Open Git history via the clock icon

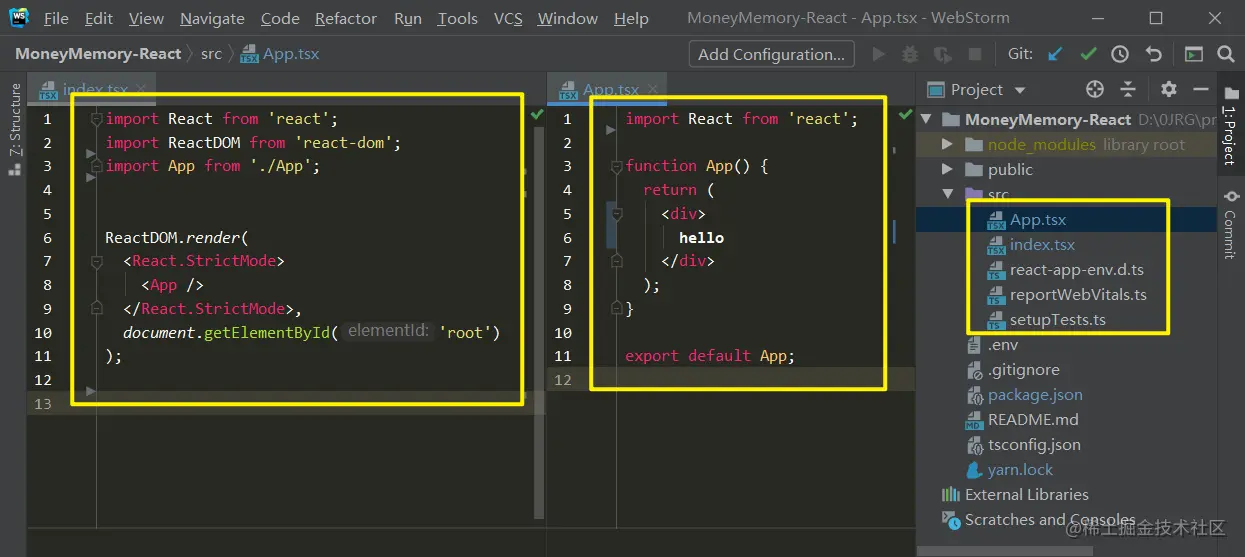(1120, 54)
